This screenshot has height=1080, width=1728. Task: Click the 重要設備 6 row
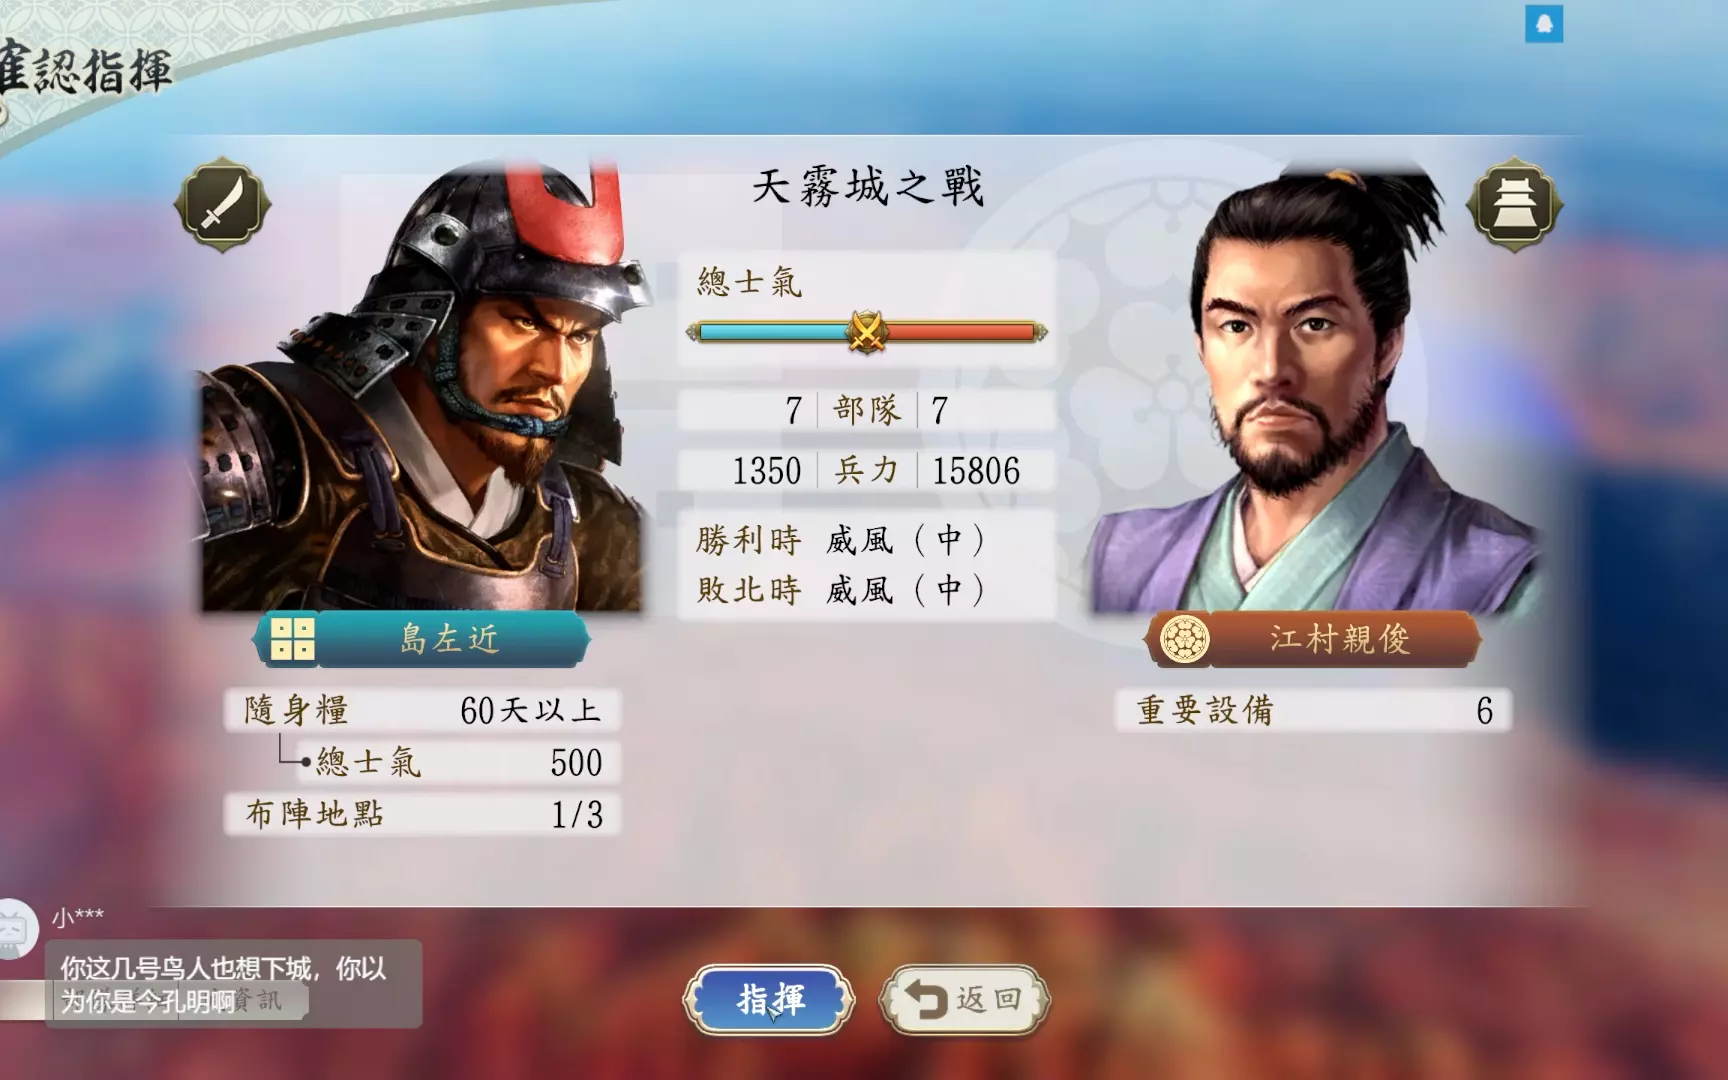(1312, 710)
